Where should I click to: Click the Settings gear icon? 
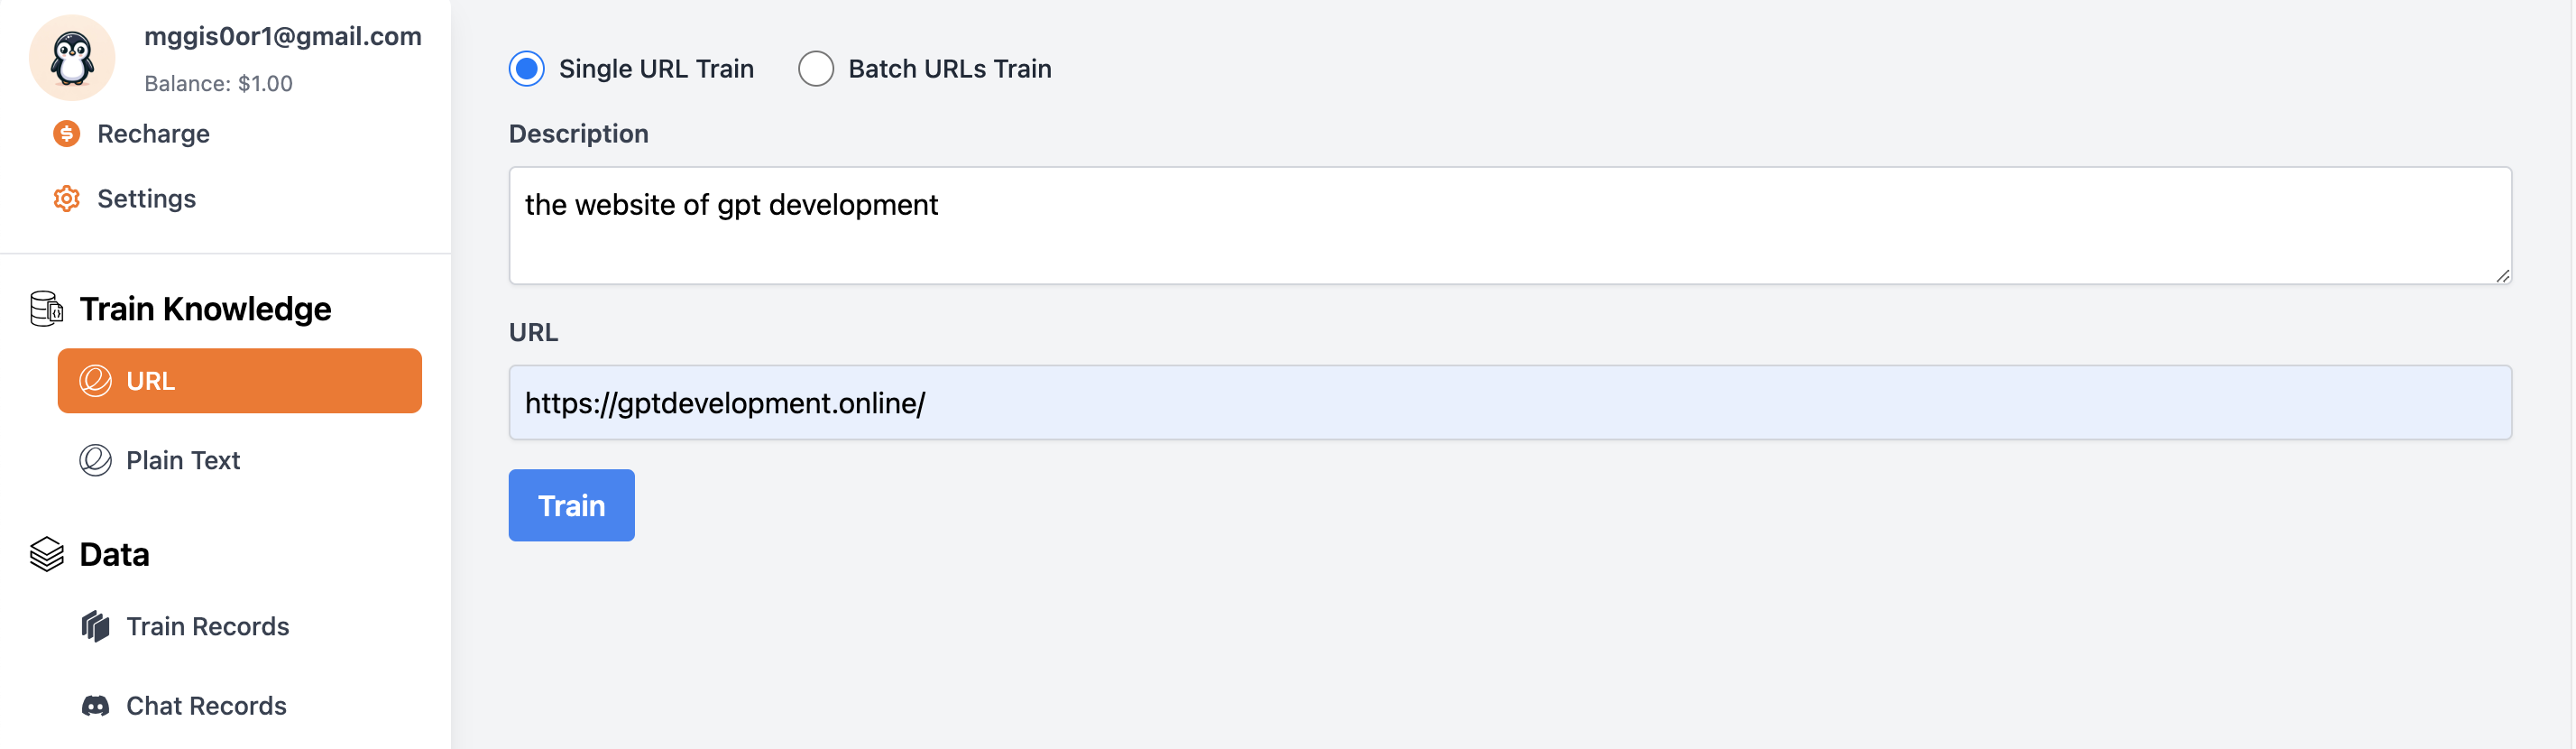tap(67, 198)
